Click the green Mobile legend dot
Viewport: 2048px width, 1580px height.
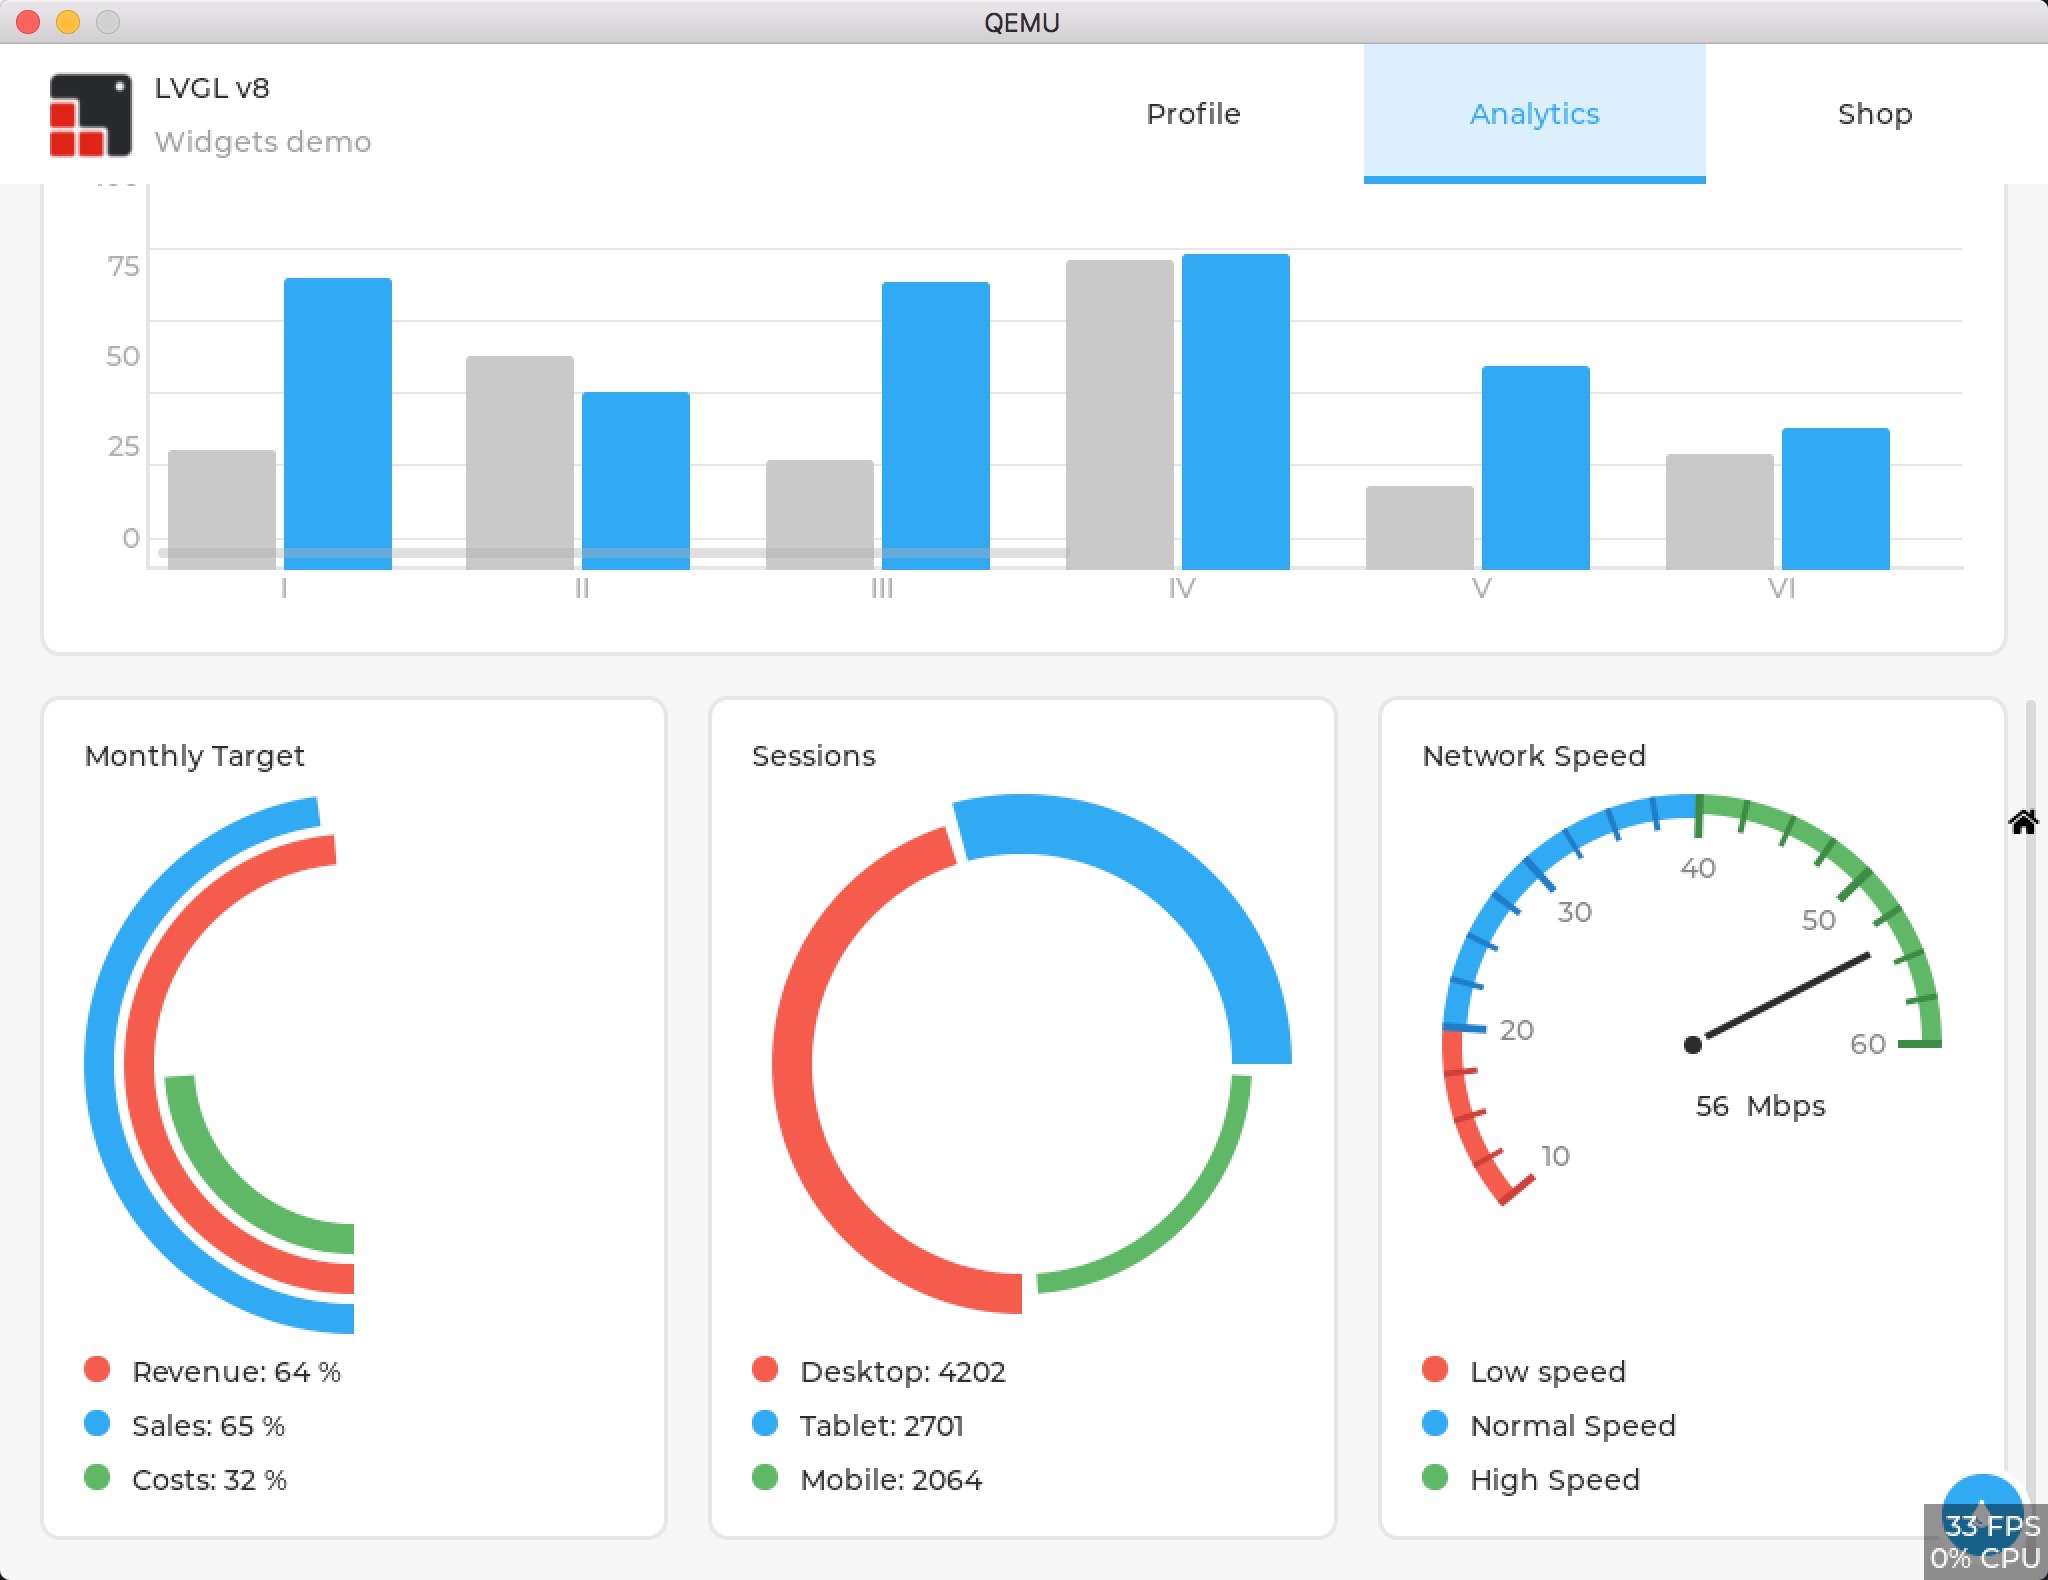pos(765,1477)
